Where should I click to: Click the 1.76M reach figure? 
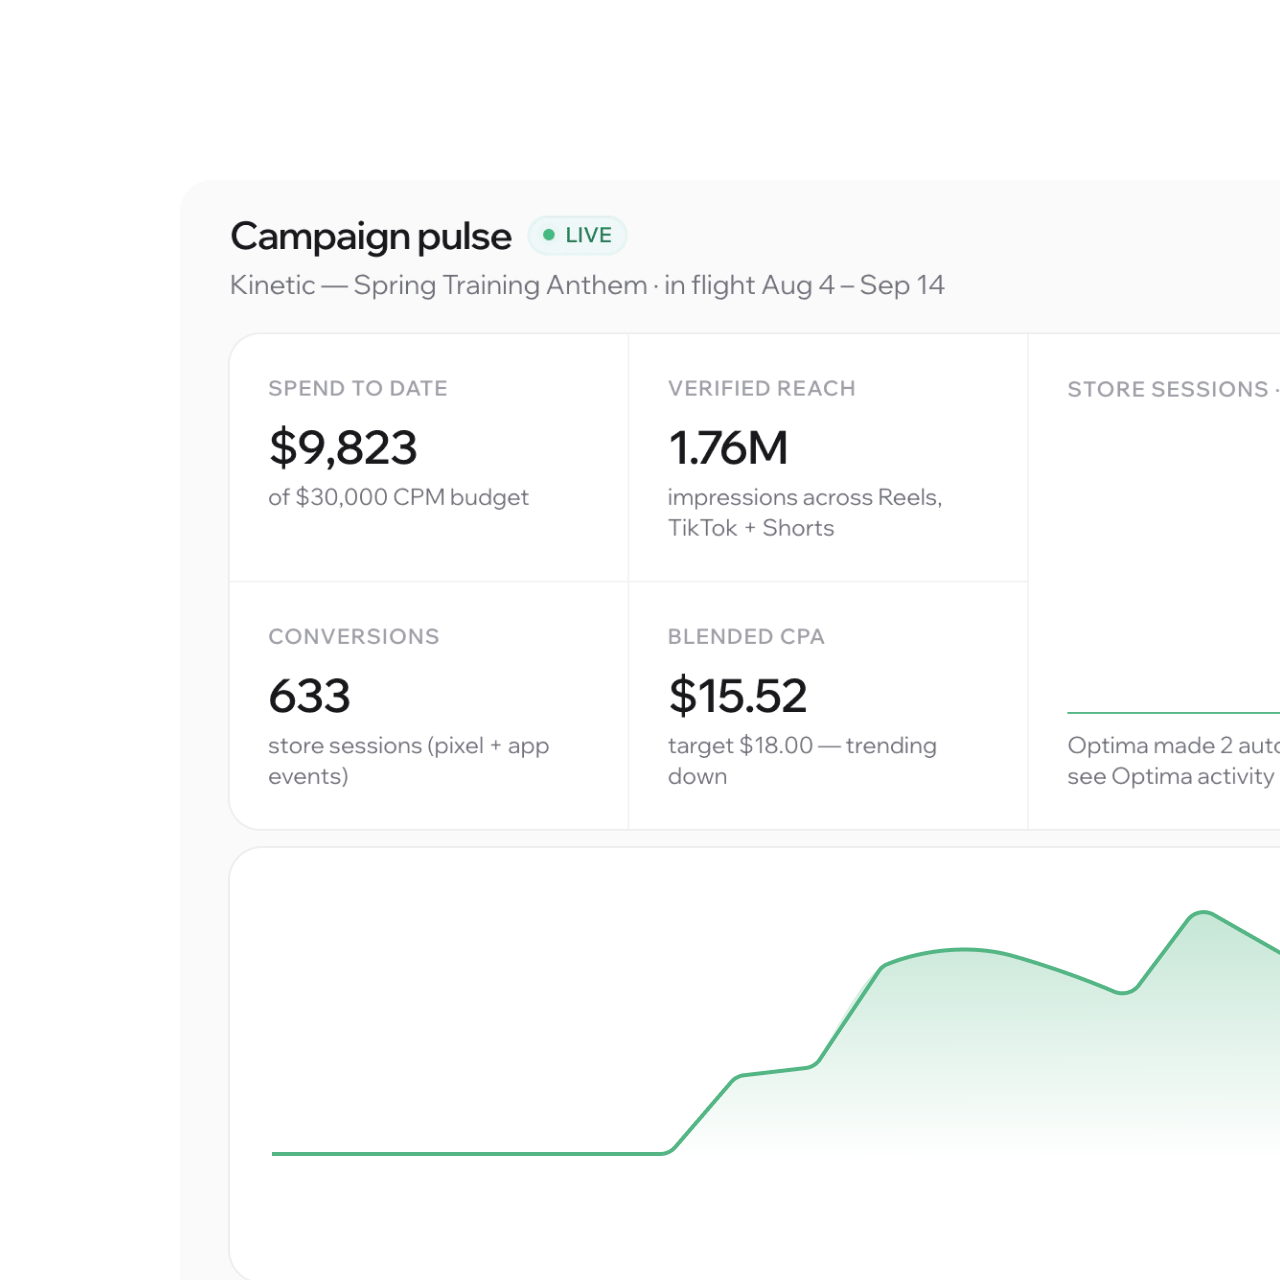728,448
